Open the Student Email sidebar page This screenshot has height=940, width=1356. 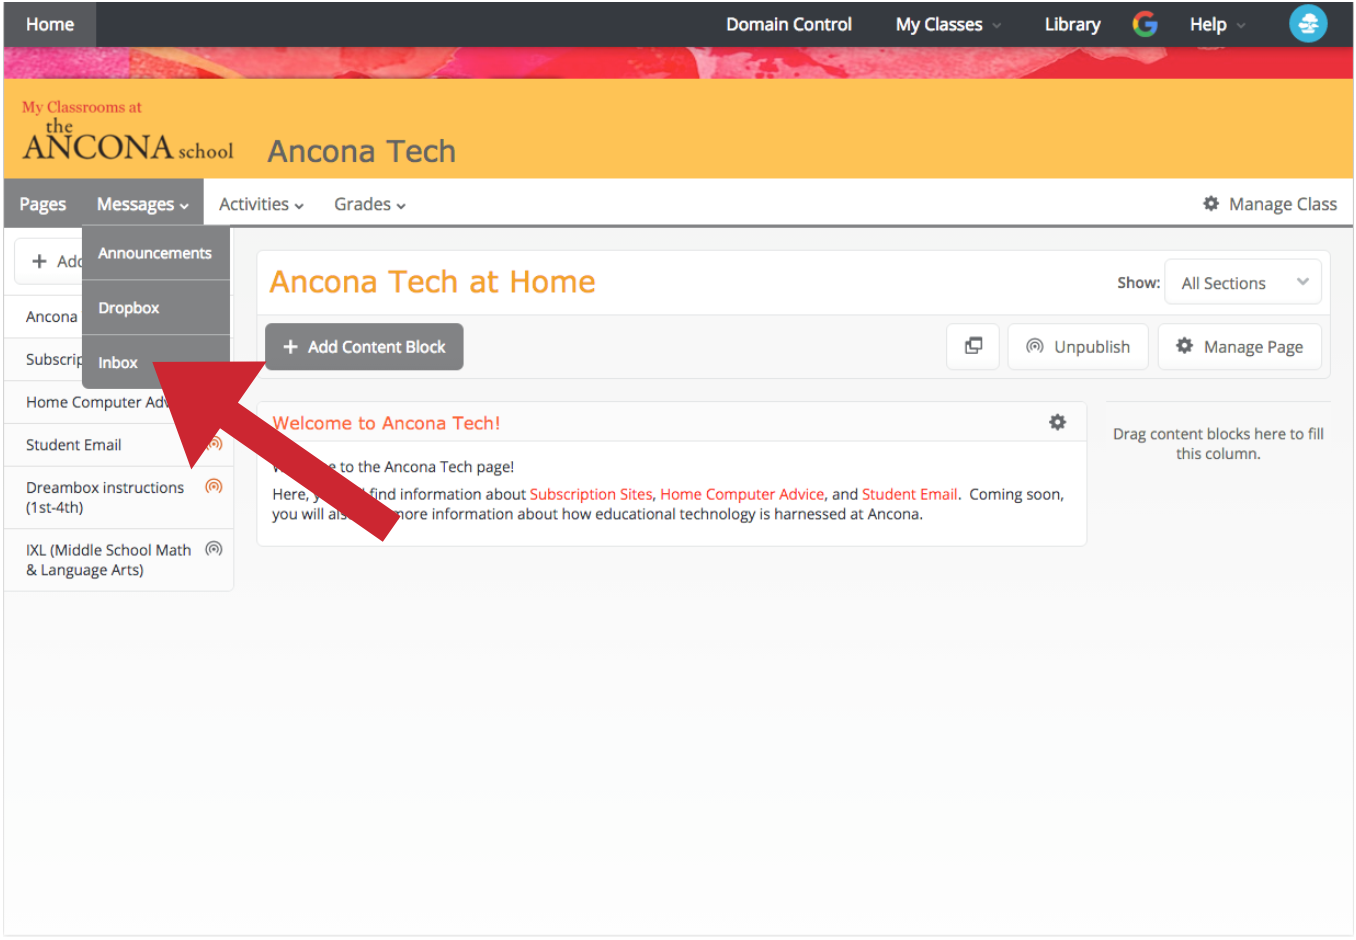pyautogui.click(x=74, y=445)
